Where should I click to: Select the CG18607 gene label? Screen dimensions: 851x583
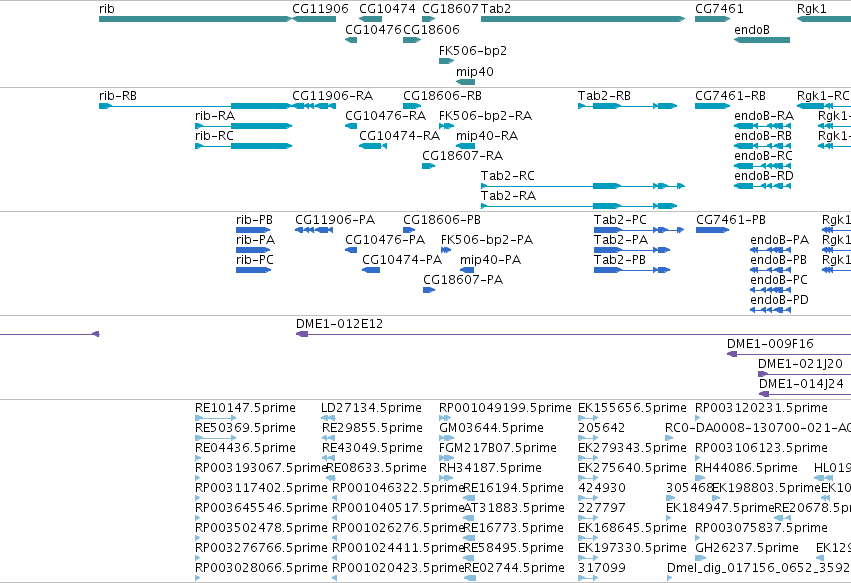[x=450, y=9]
